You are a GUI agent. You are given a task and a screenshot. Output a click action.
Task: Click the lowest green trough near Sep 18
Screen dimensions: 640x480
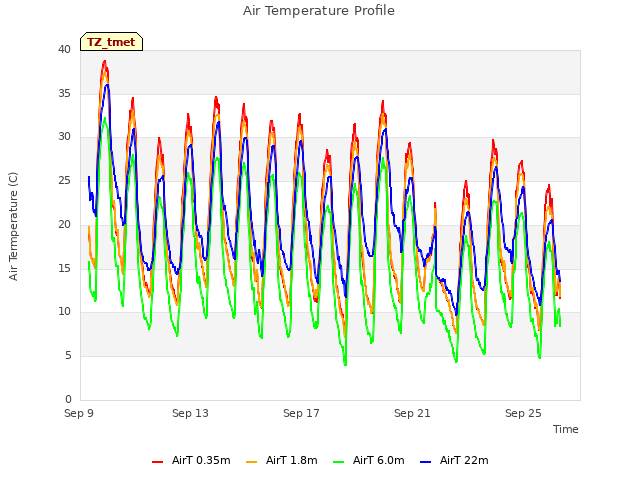coord(345,364)
